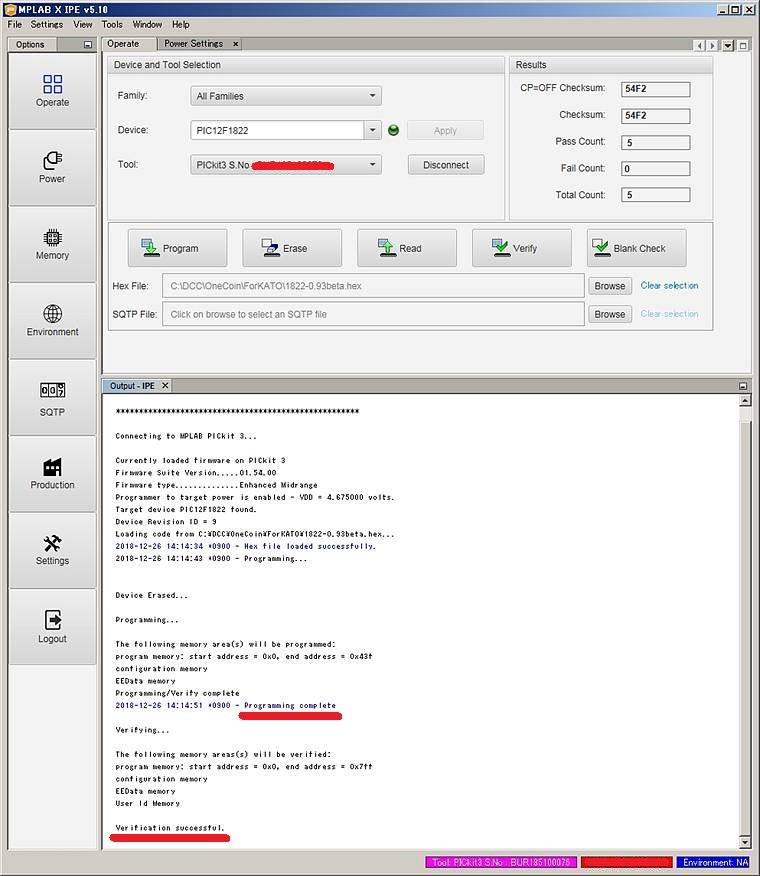This screenshot has height=876, width=760.
Task: Click the Program button
Action: pos(177,248)
